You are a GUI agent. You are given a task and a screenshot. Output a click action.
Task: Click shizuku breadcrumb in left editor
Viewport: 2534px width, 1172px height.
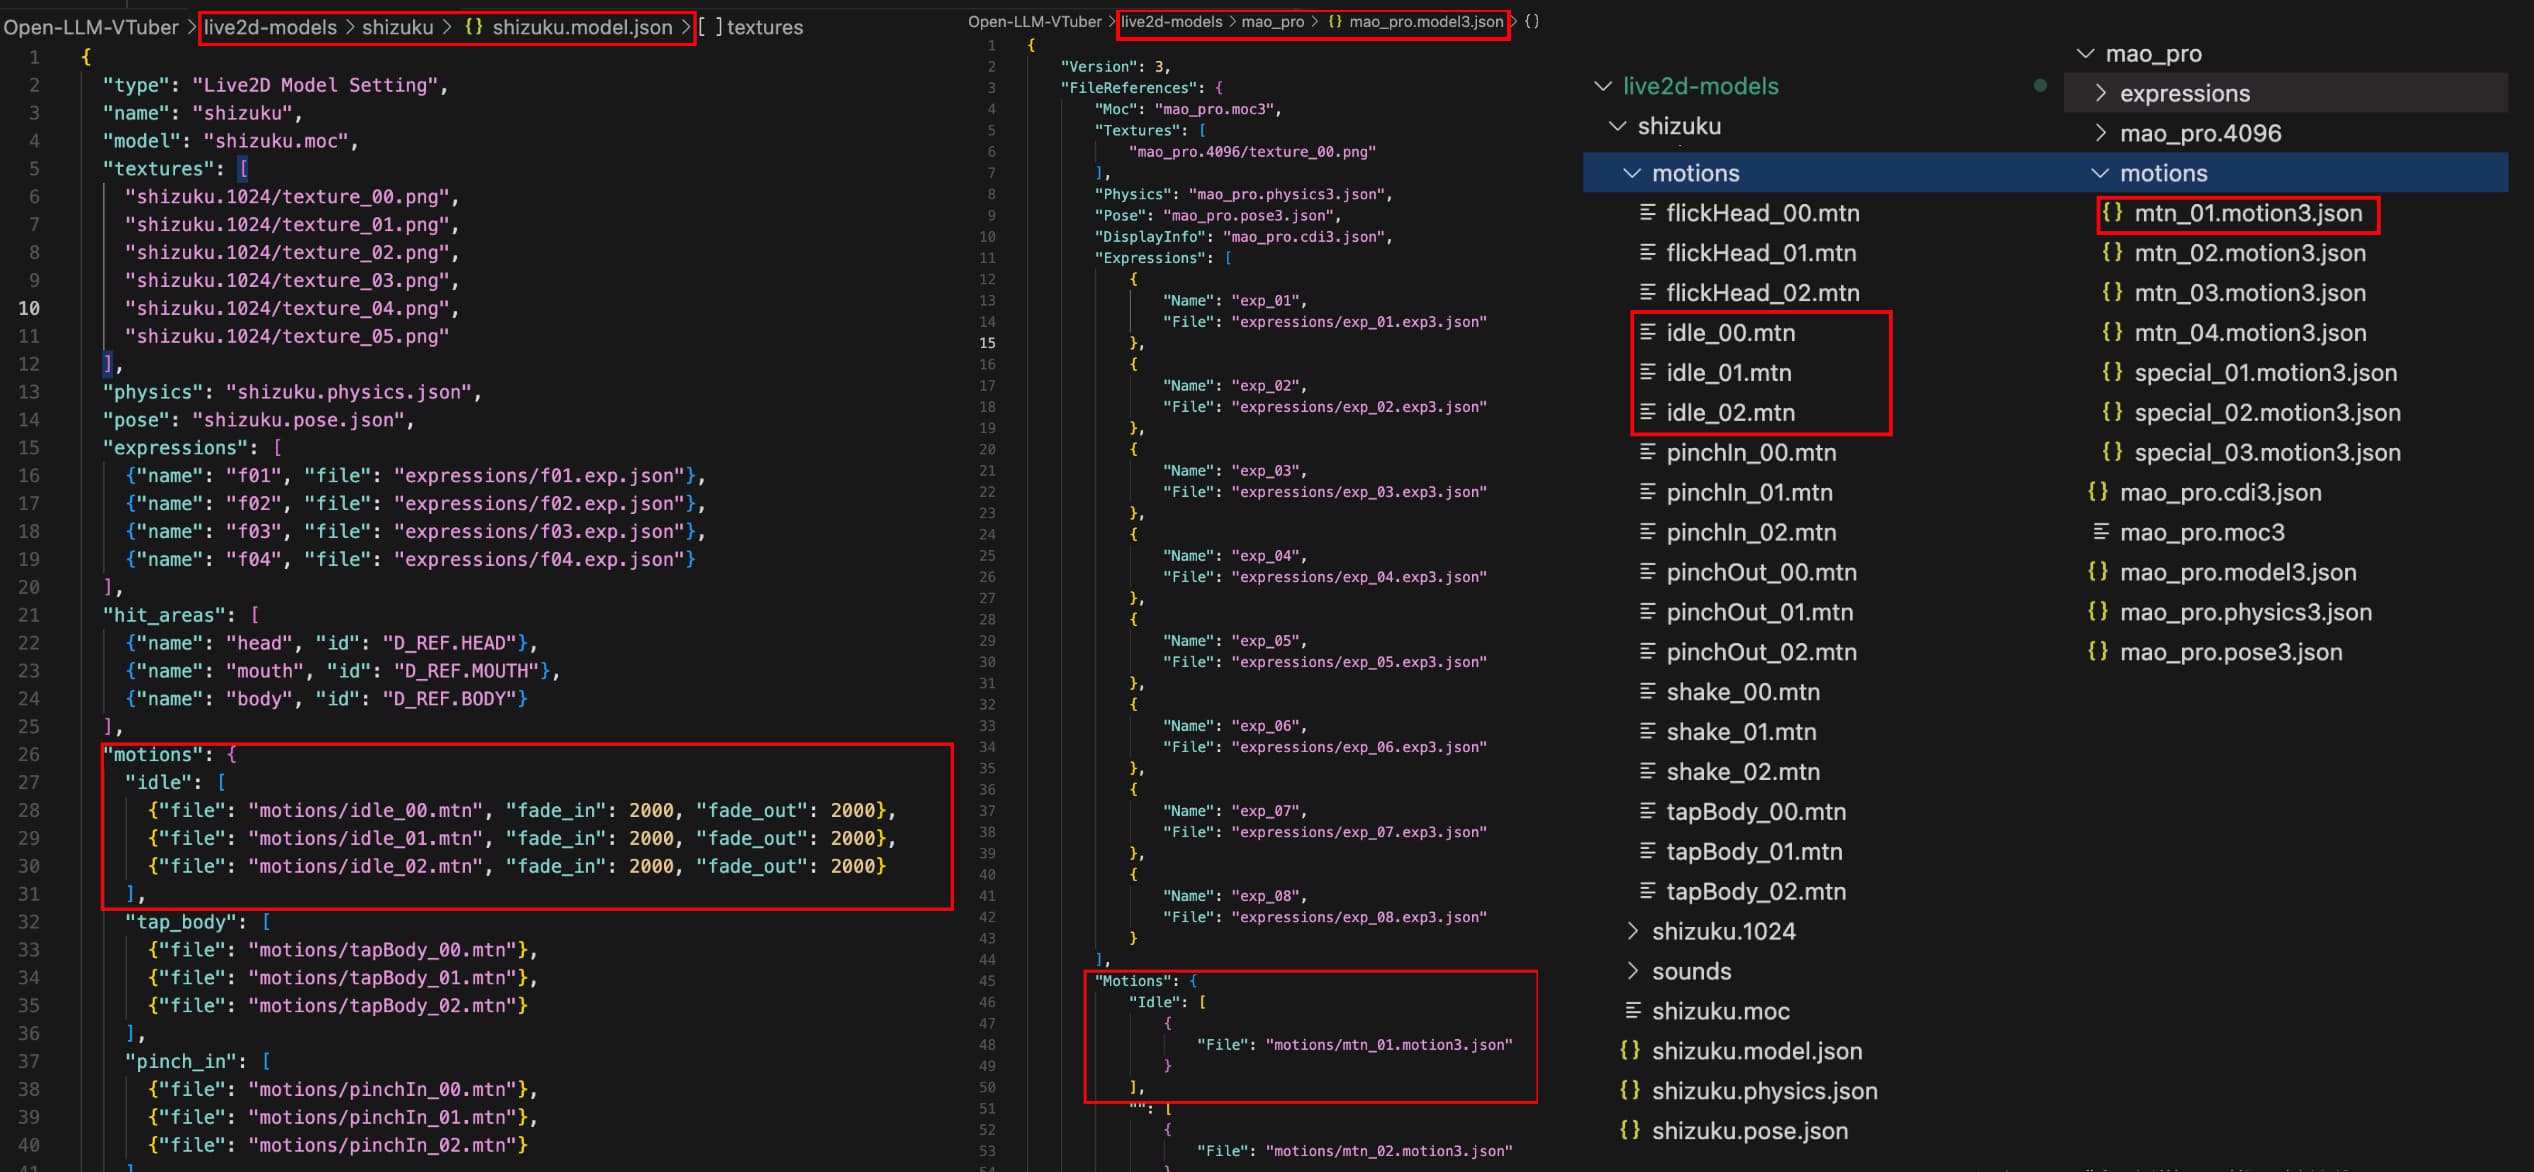(x=397, y=27)
